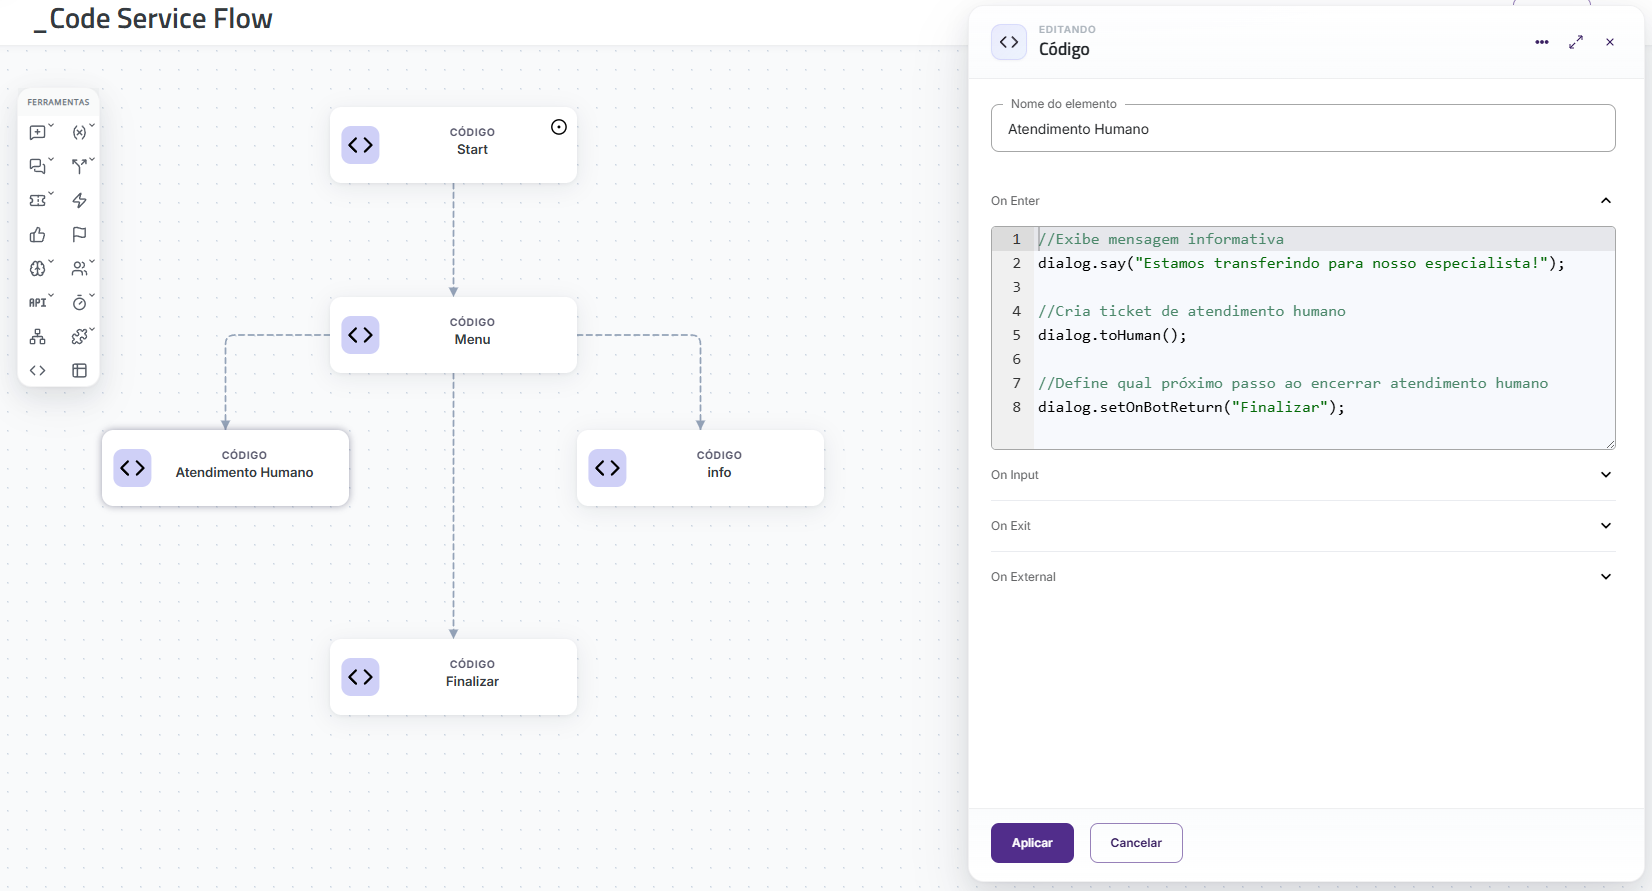Click the comment "//Exibe mensagem informativa"
This screenshot has width=1652, height=891.
1161,239
